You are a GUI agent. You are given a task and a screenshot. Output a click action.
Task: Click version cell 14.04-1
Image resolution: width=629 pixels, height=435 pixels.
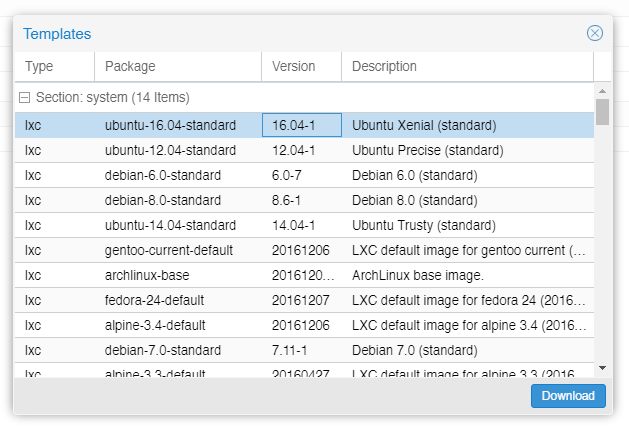[x=302, y=225]
